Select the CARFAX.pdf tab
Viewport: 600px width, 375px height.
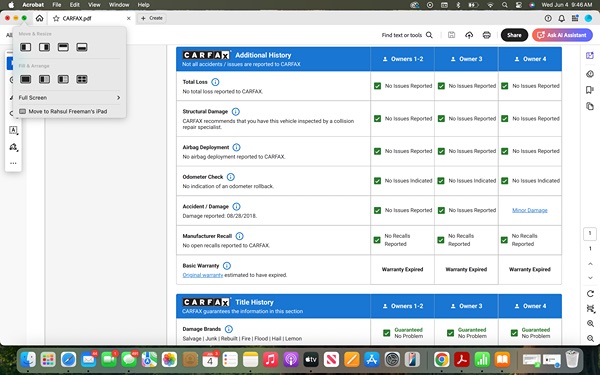click(x=92, y=18)
